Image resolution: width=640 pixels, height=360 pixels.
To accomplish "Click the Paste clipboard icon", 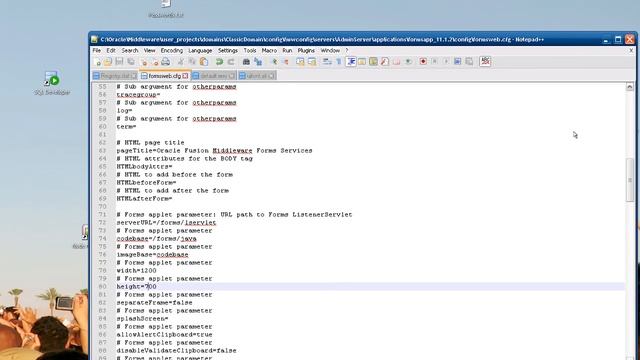I will 204,62.
